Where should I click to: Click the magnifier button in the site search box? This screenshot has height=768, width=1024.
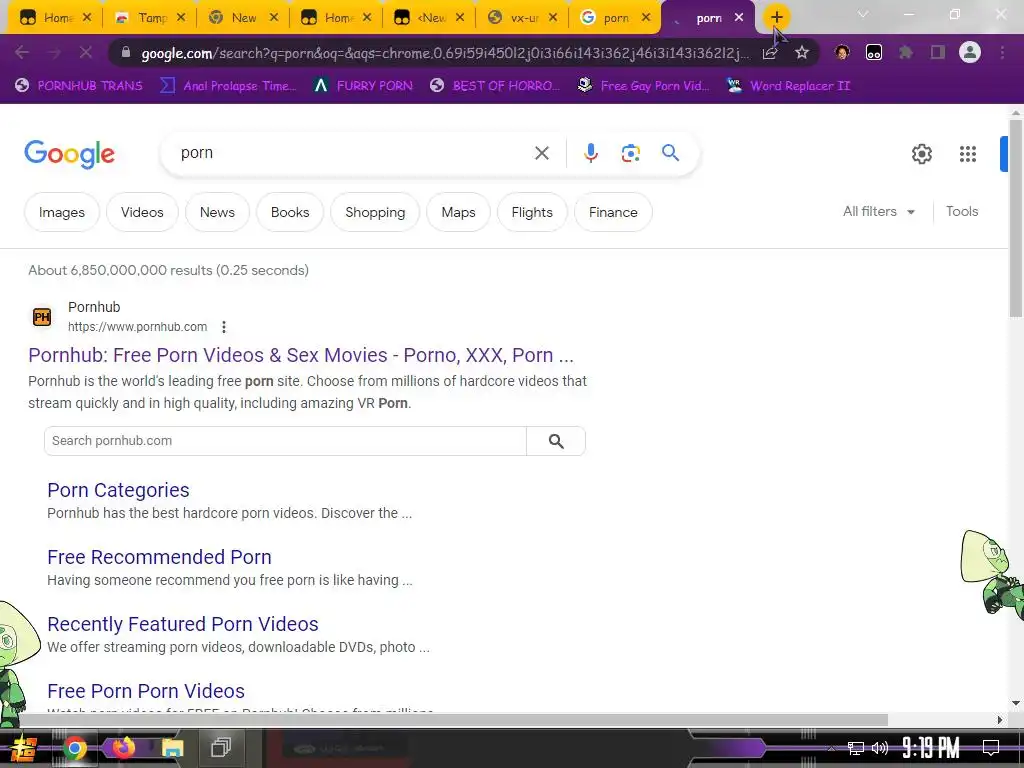pyautogui.click(x=556, y=441)
